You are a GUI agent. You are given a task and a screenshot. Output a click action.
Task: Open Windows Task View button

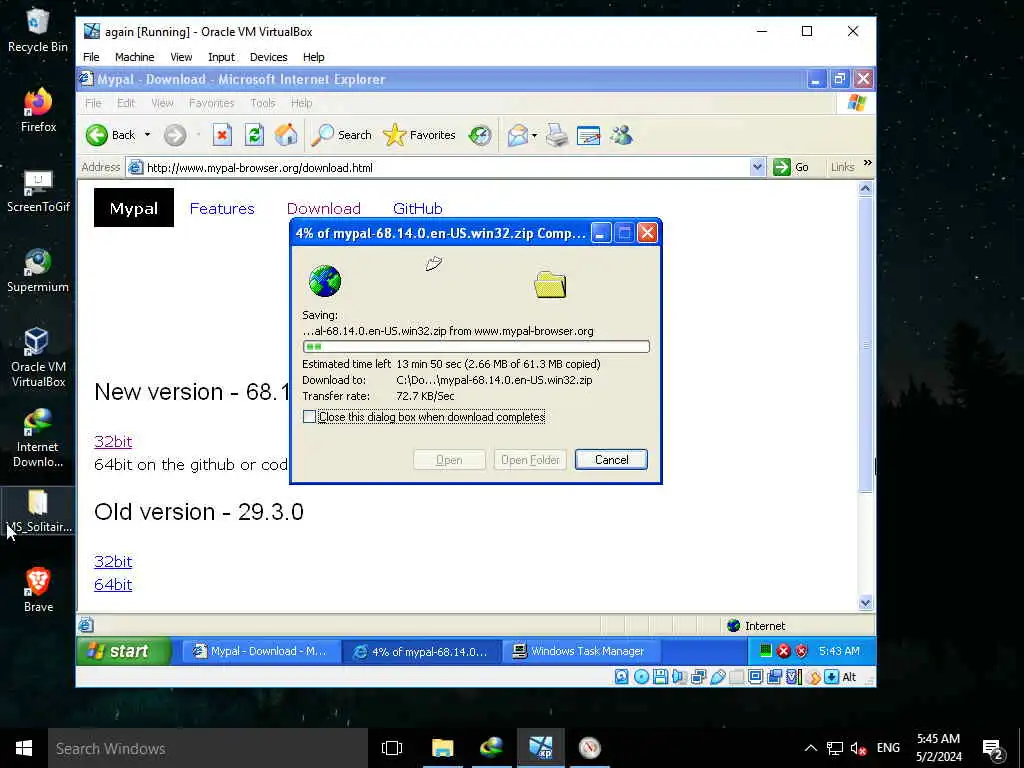coord(392,748)
